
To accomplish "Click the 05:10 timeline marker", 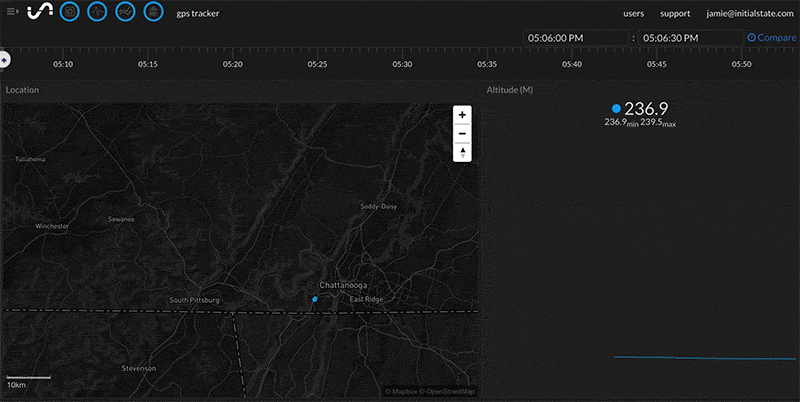I will coord(63,64).
